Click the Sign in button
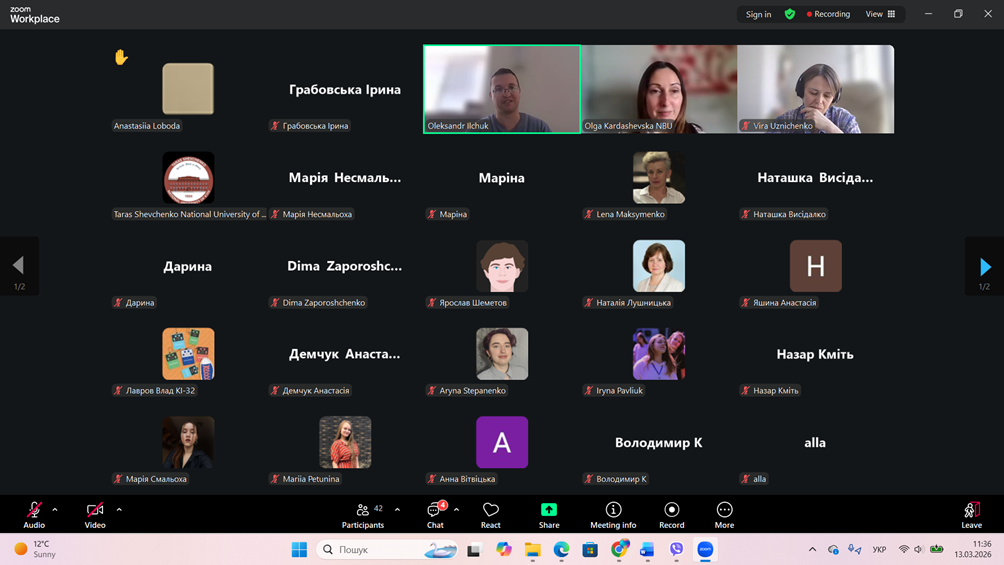This screenshot has height=565, width=1004. (758, 14)
